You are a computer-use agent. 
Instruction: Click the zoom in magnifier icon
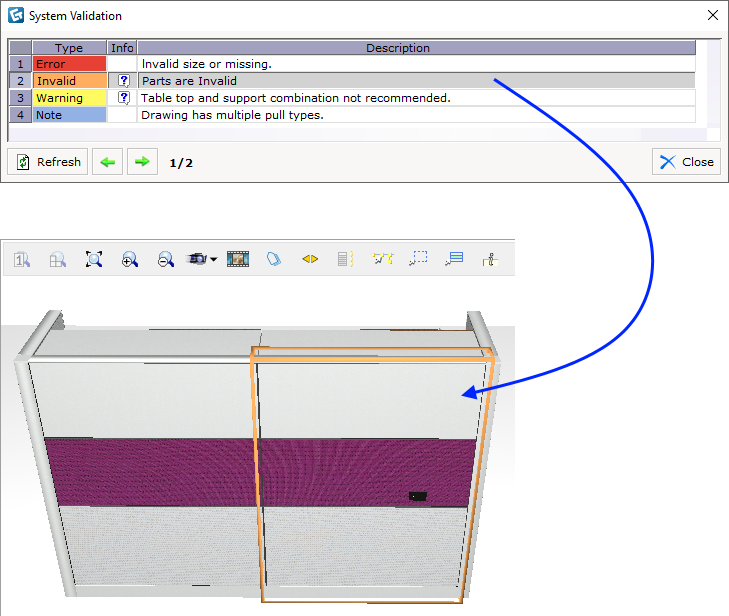pyautogui.click(x=130, y=259)
